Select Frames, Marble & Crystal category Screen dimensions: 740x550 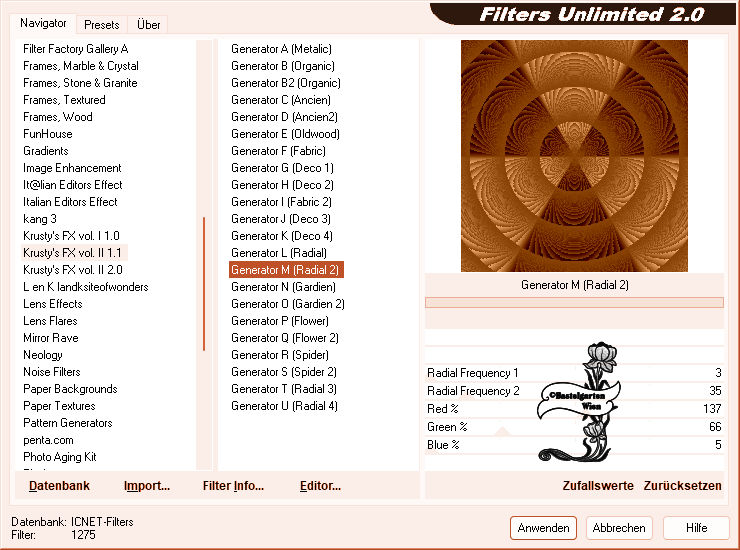(x=81, y=66)
